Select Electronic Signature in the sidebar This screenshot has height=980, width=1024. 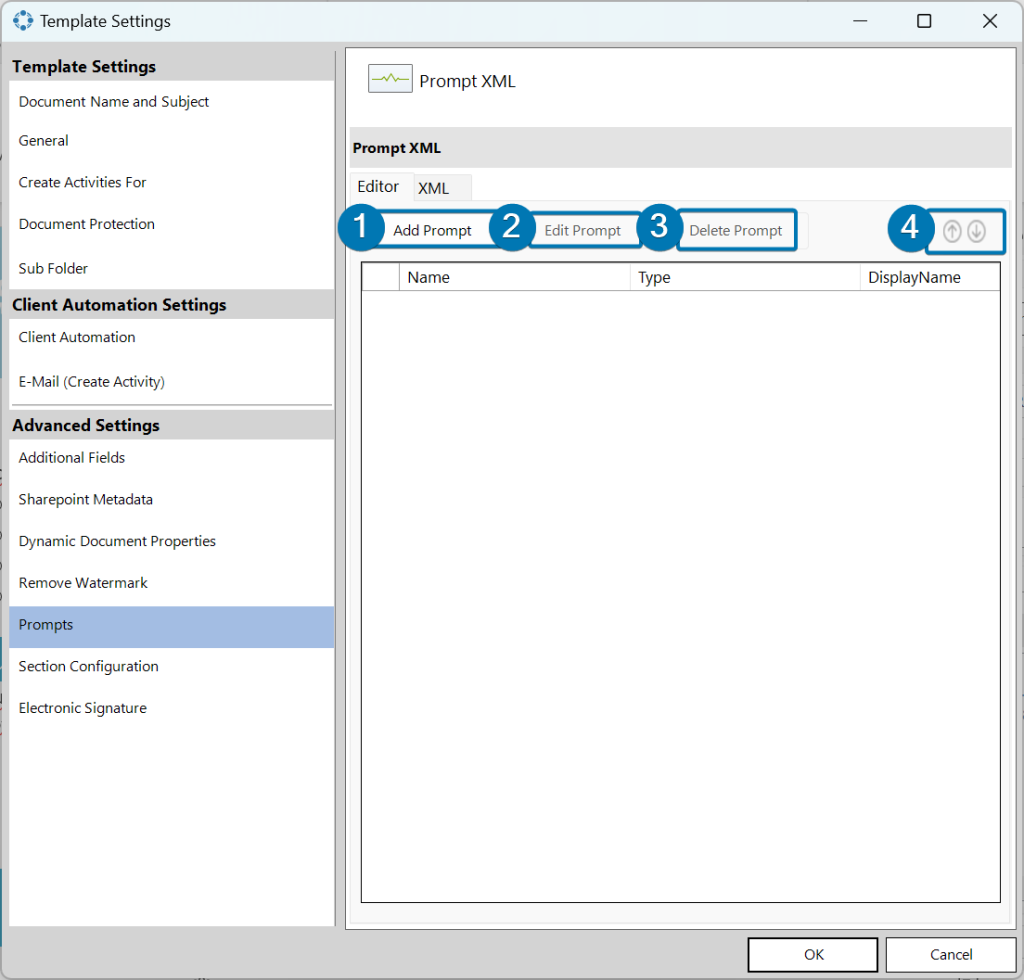pos(172,709)
